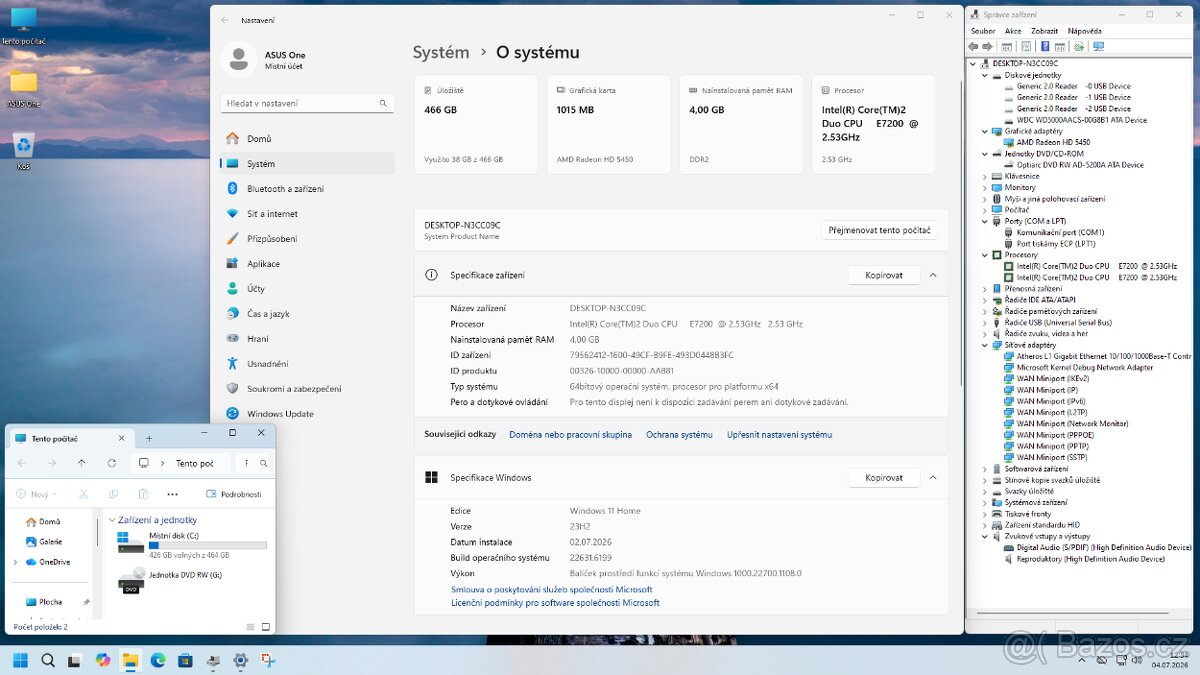Image resolution: width=1200 pixels, height=675 pixels.
Task: Go to Domů in Settings sidebar
Action: (307, 138)
